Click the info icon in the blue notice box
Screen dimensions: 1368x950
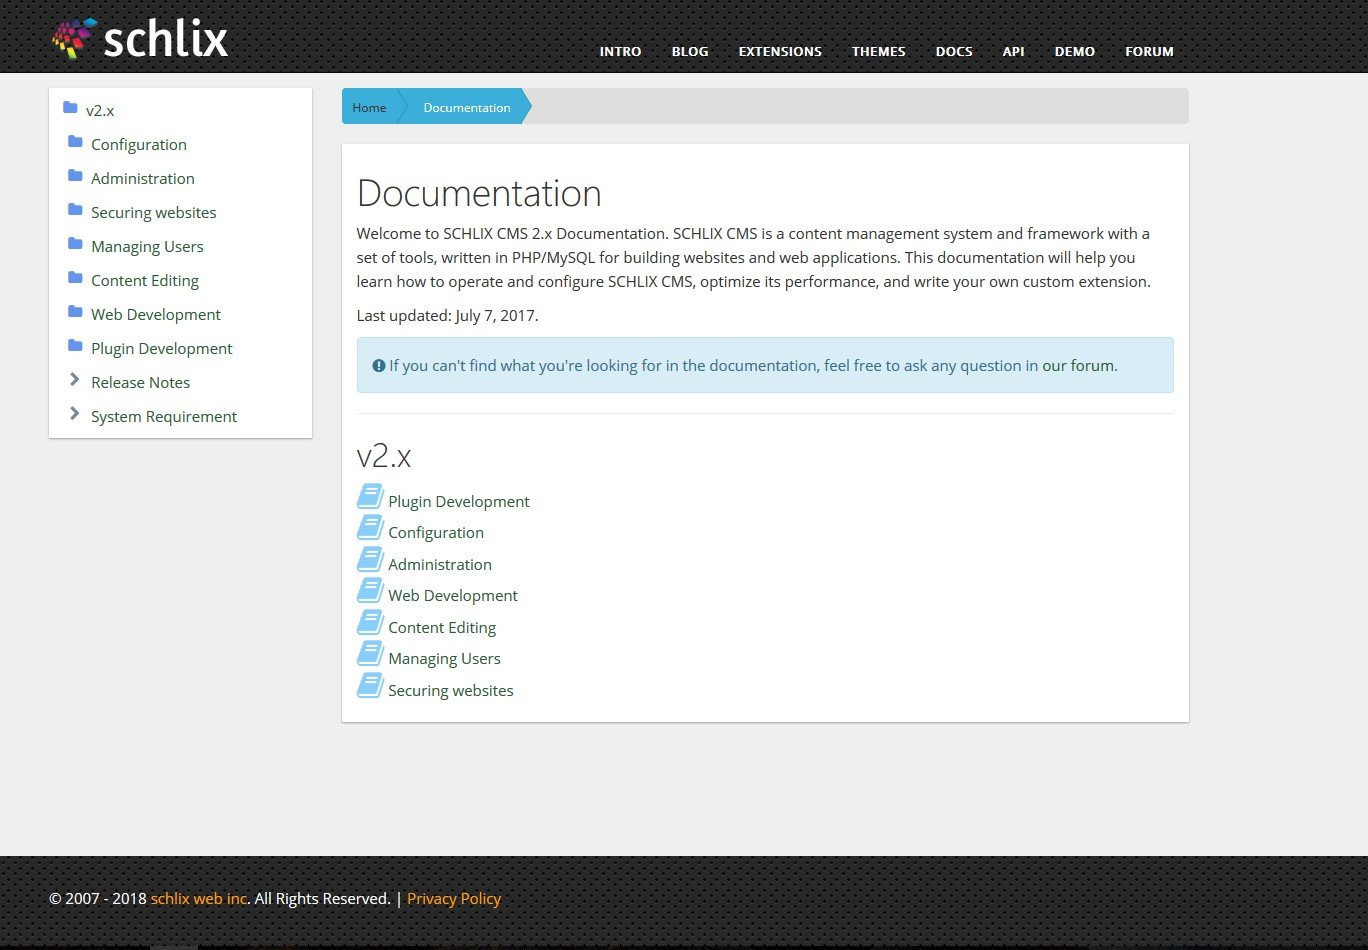[379, 366]
